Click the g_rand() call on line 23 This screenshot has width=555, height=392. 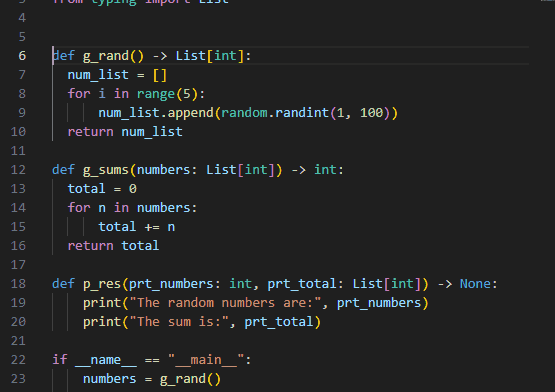[x=190, y=379]
